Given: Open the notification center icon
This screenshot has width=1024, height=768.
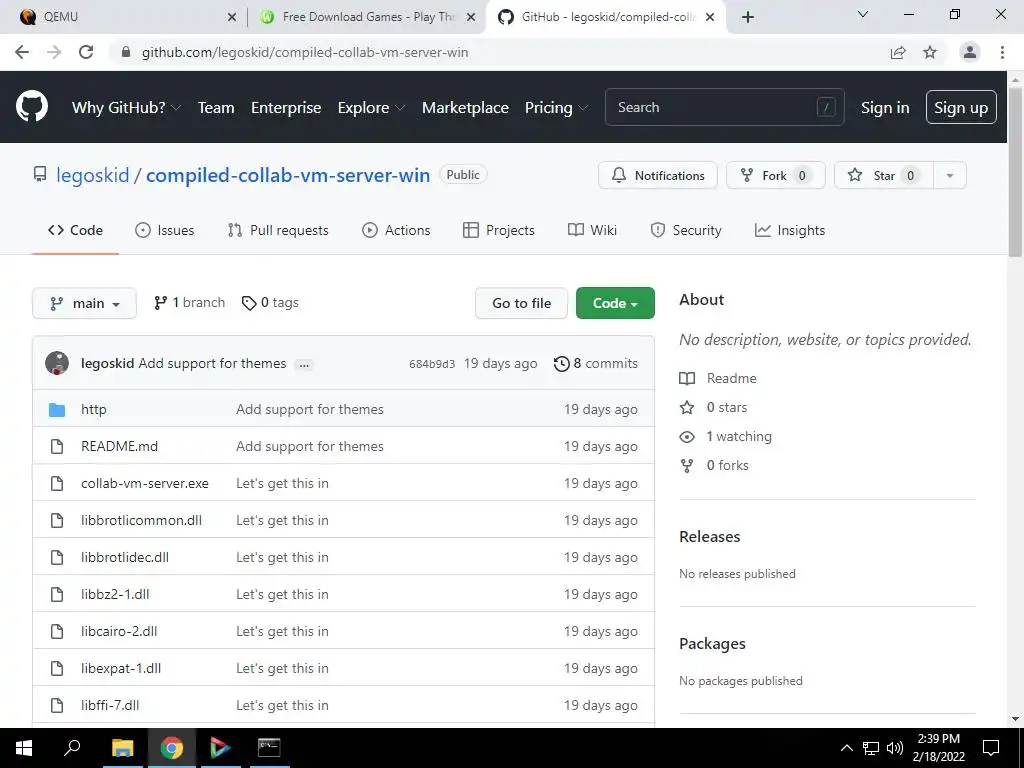Looking at the screenshot, I should click(991, 748).
